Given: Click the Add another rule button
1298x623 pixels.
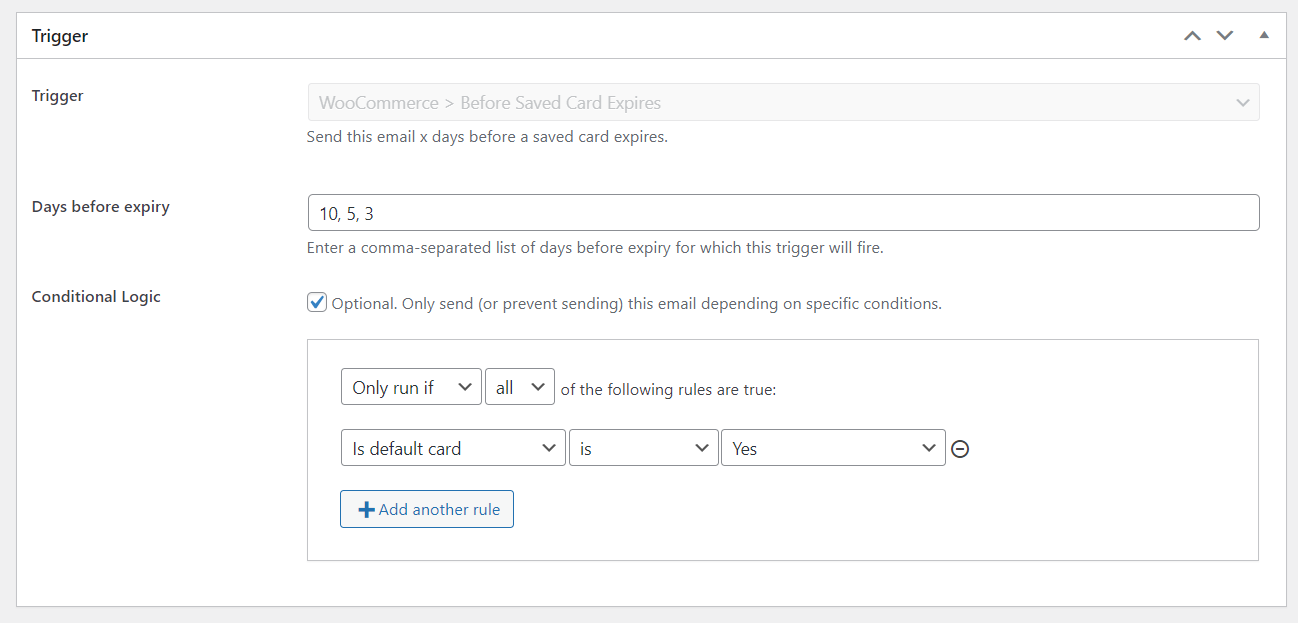Looking at the screenshot, I should coord(427,509).
